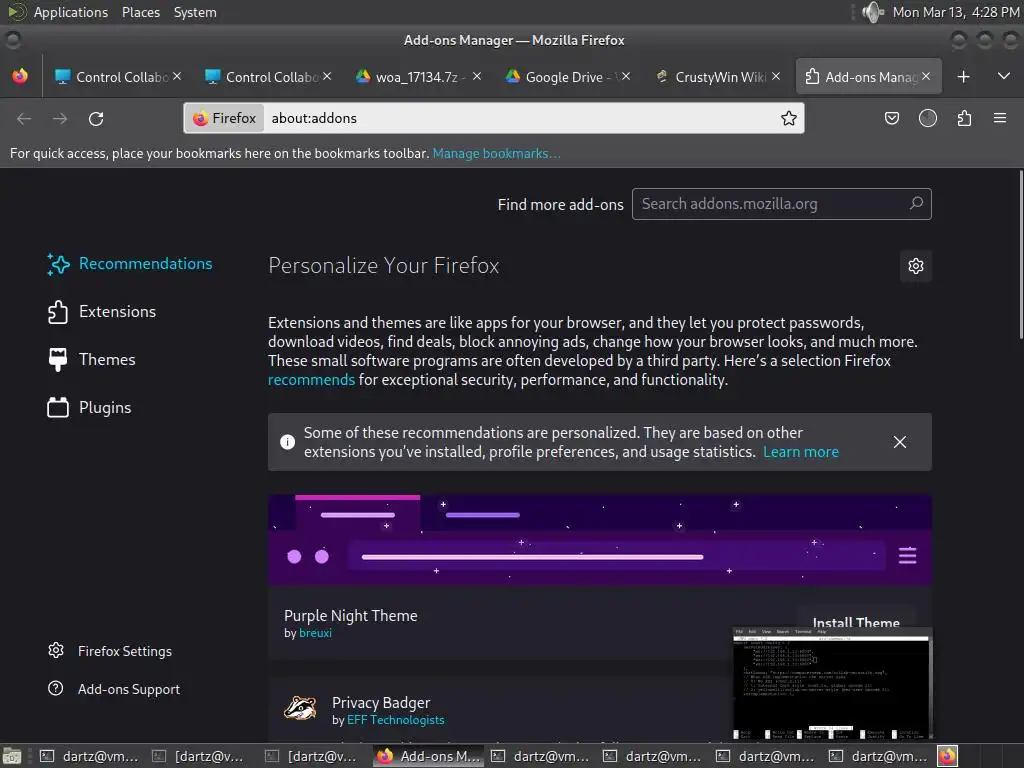Go back one page in Firefox
The width and height of the screenshot is (1024, 768).
pos(24,119)
